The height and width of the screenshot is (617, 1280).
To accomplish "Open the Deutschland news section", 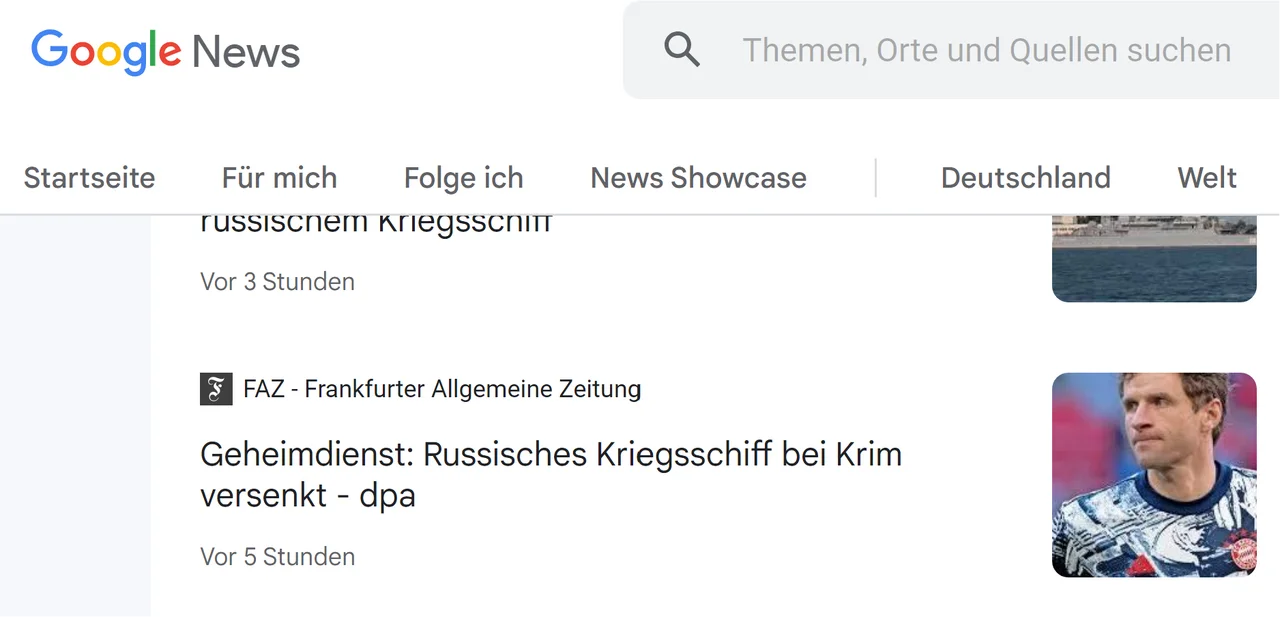I will click(x=1025, y=178).
